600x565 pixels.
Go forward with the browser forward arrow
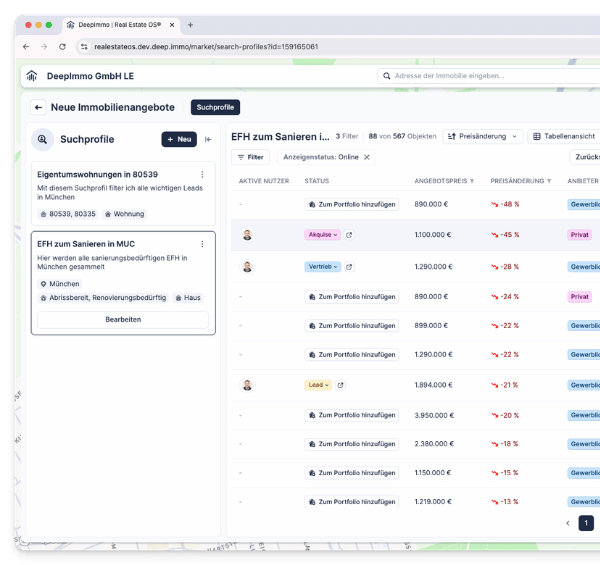[44, 47]
